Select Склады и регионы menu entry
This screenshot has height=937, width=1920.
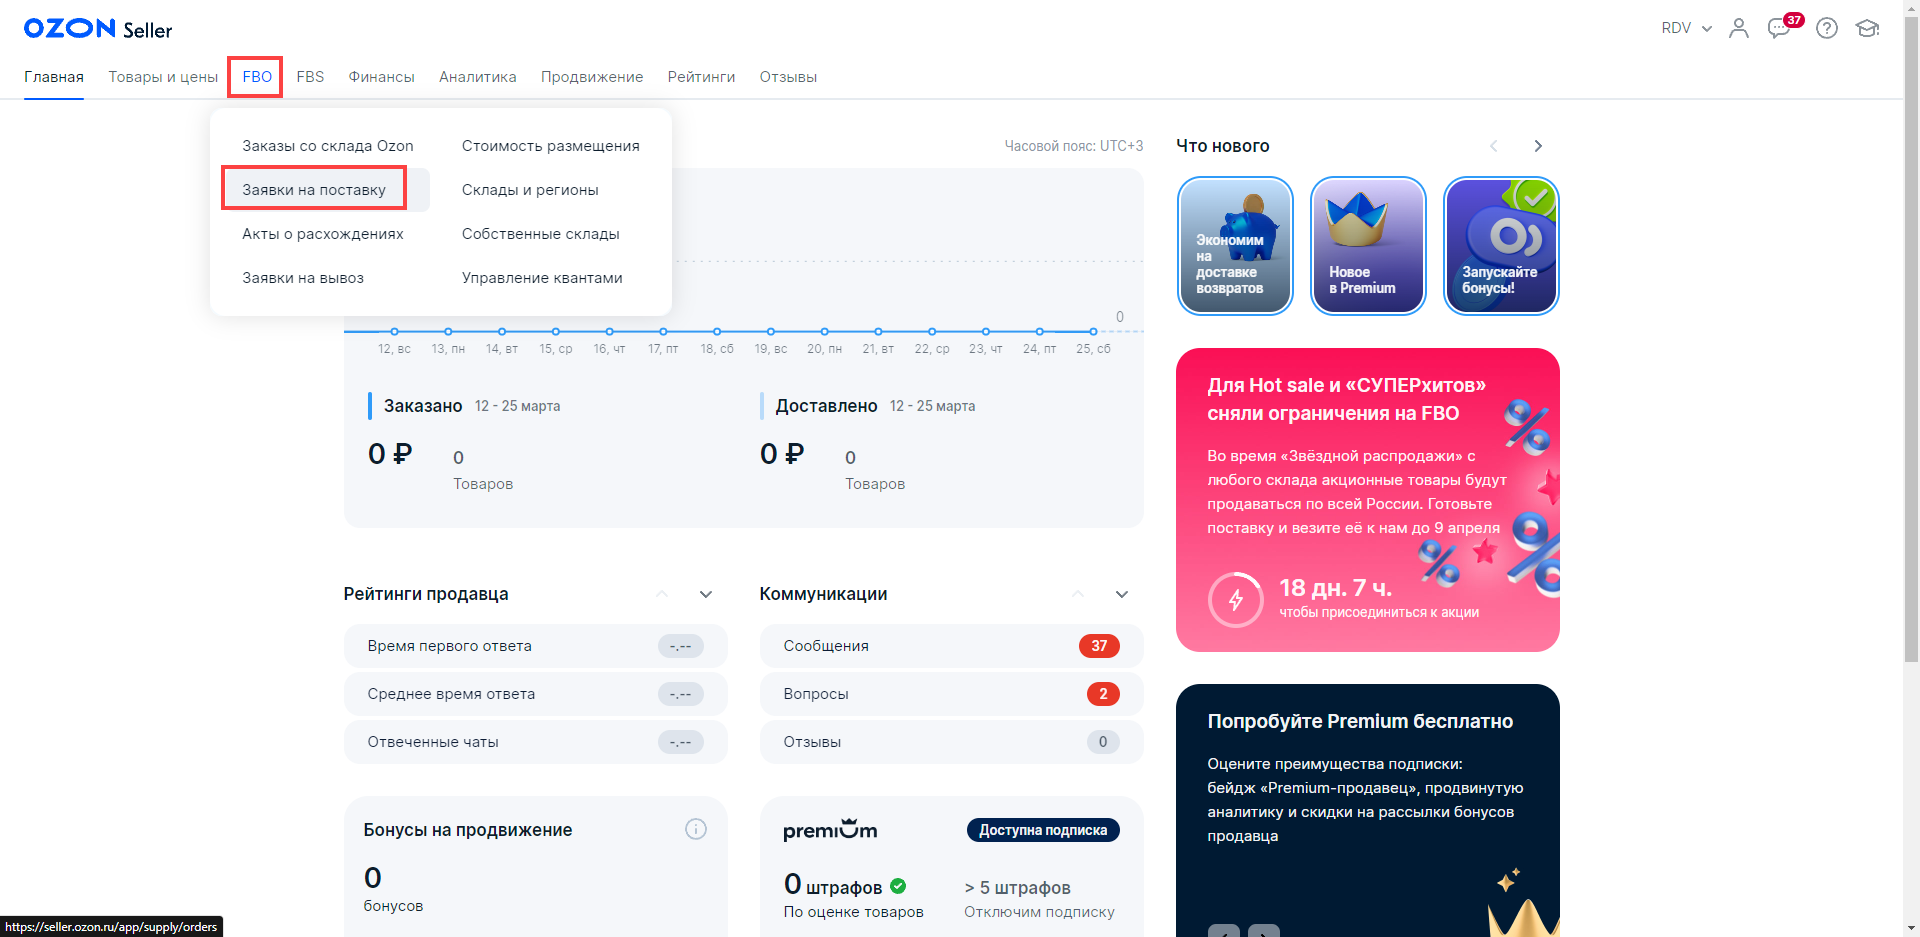point(530,190)
